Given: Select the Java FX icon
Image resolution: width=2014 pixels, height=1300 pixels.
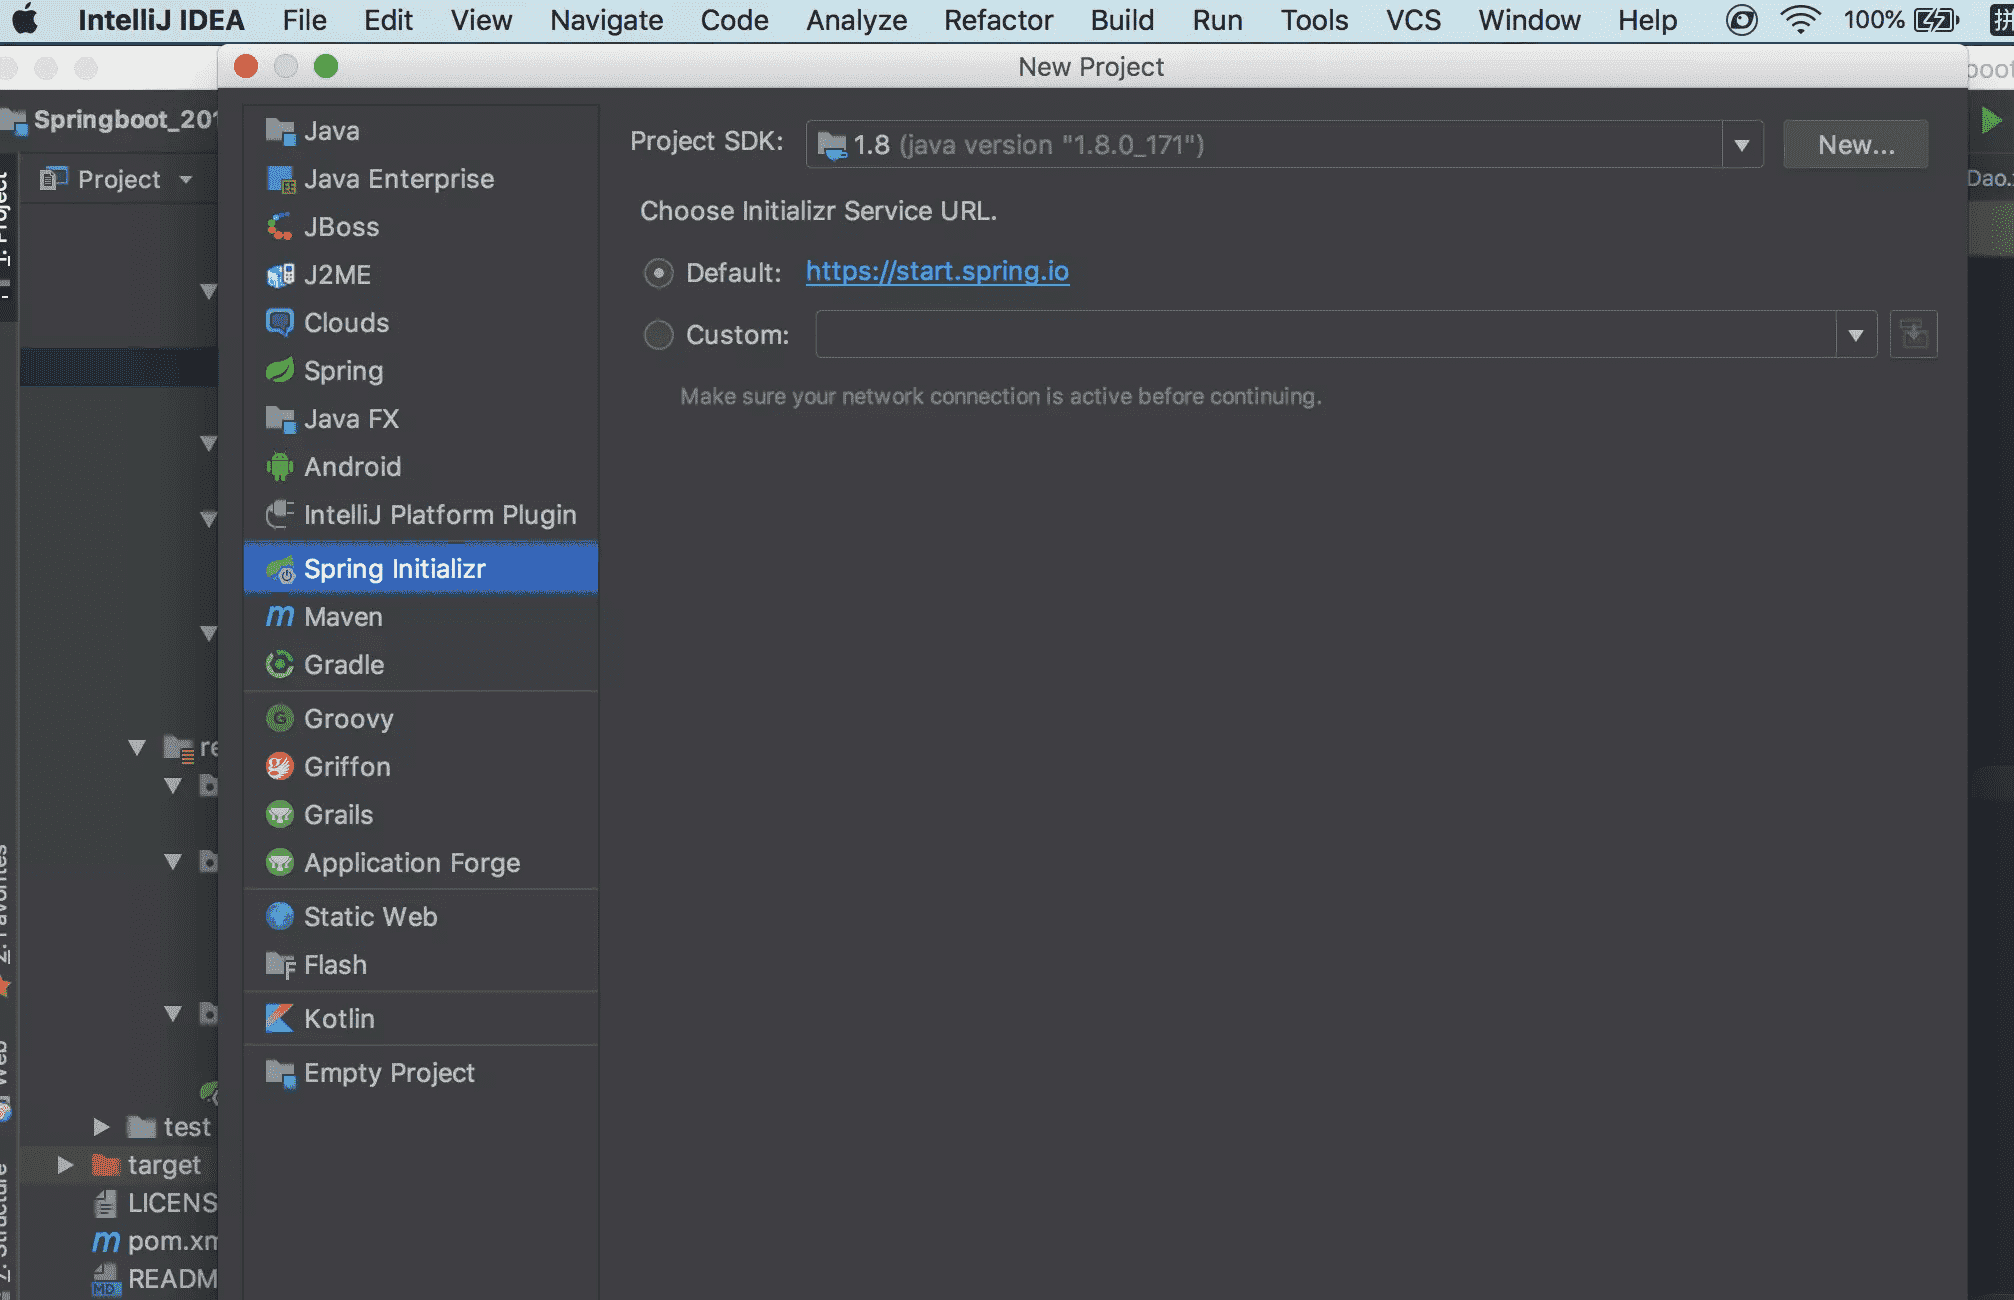Looking at the screenshot, I should [280, 419].
